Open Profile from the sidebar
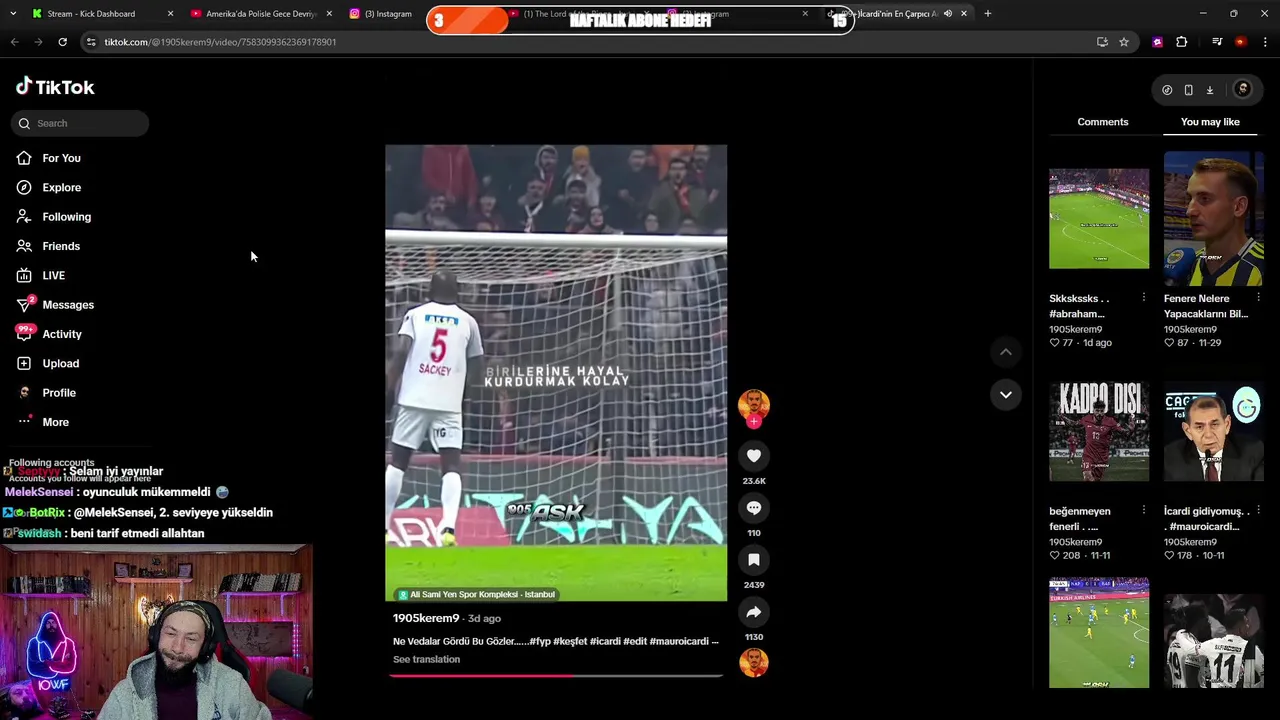1280x720 pixels. [59, 393]
